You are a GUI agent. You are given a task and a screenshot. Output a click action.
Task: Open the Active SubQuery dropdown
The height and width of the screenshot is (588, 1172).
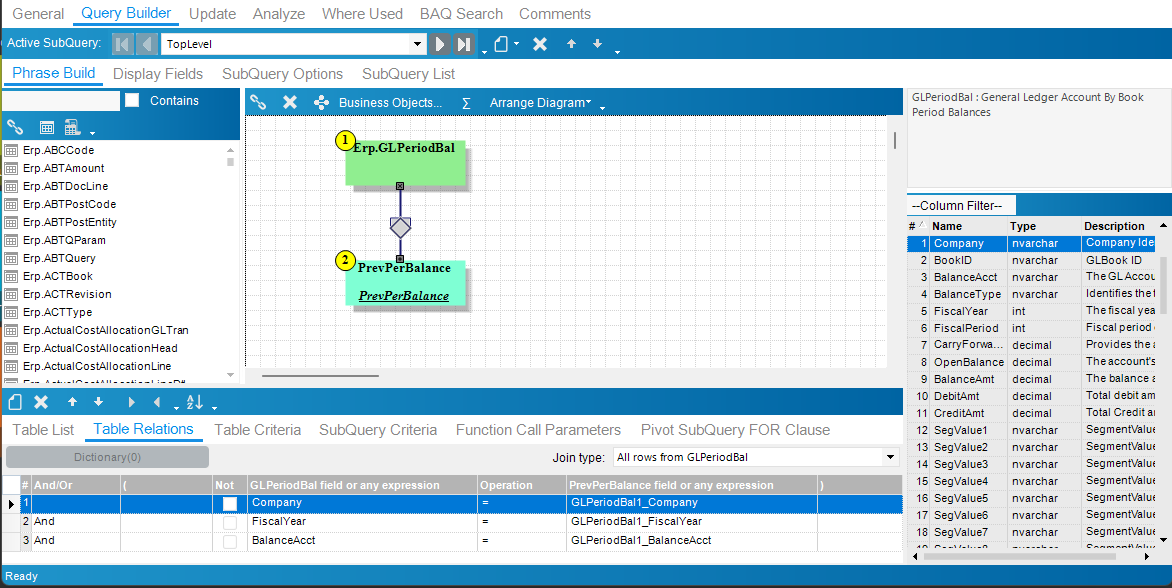point(418,44)
